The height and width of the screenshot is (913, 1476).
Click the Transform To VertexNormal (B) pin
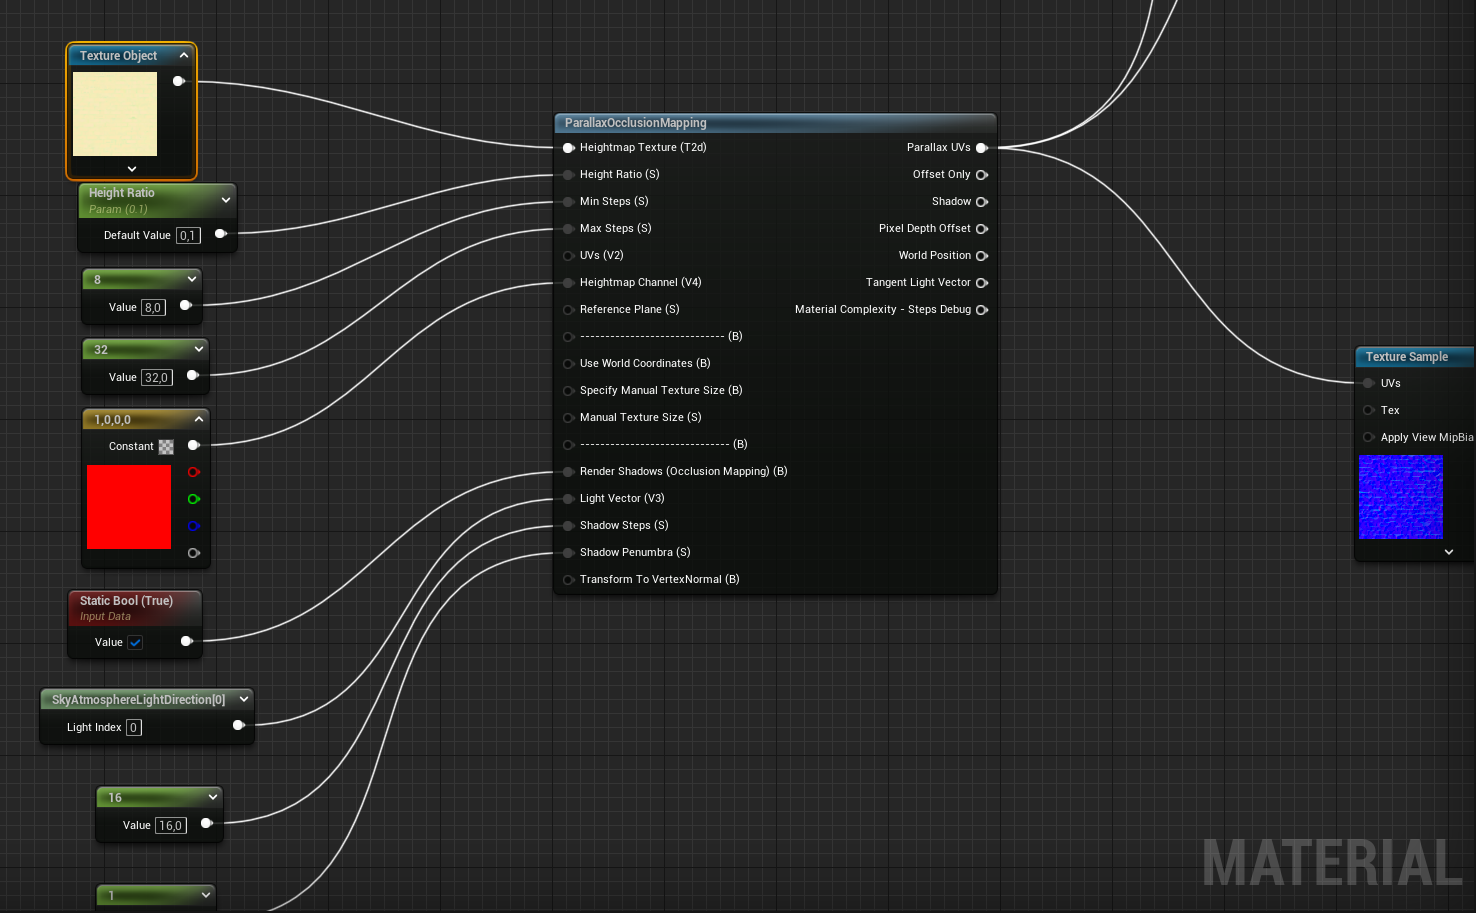568,580
